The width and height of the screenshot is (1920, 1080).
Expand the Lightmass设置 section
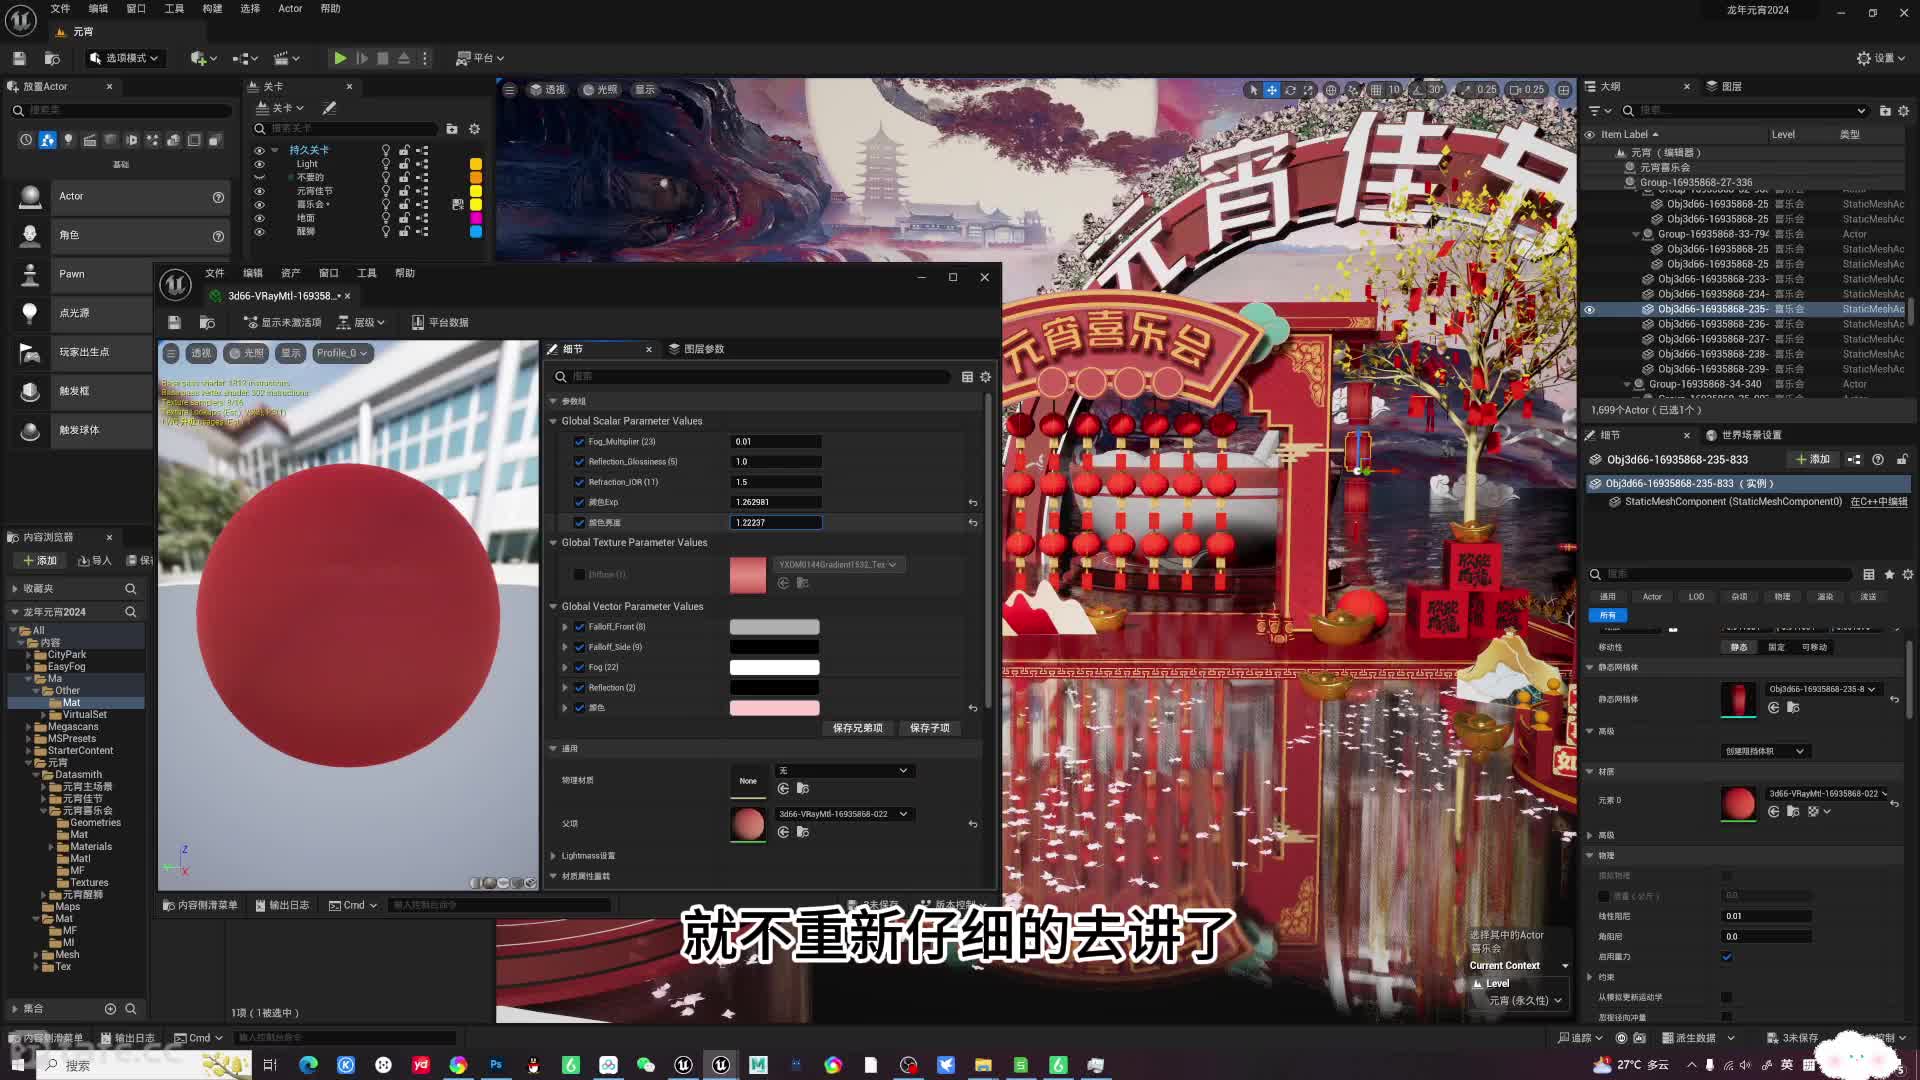coord(553,856)
